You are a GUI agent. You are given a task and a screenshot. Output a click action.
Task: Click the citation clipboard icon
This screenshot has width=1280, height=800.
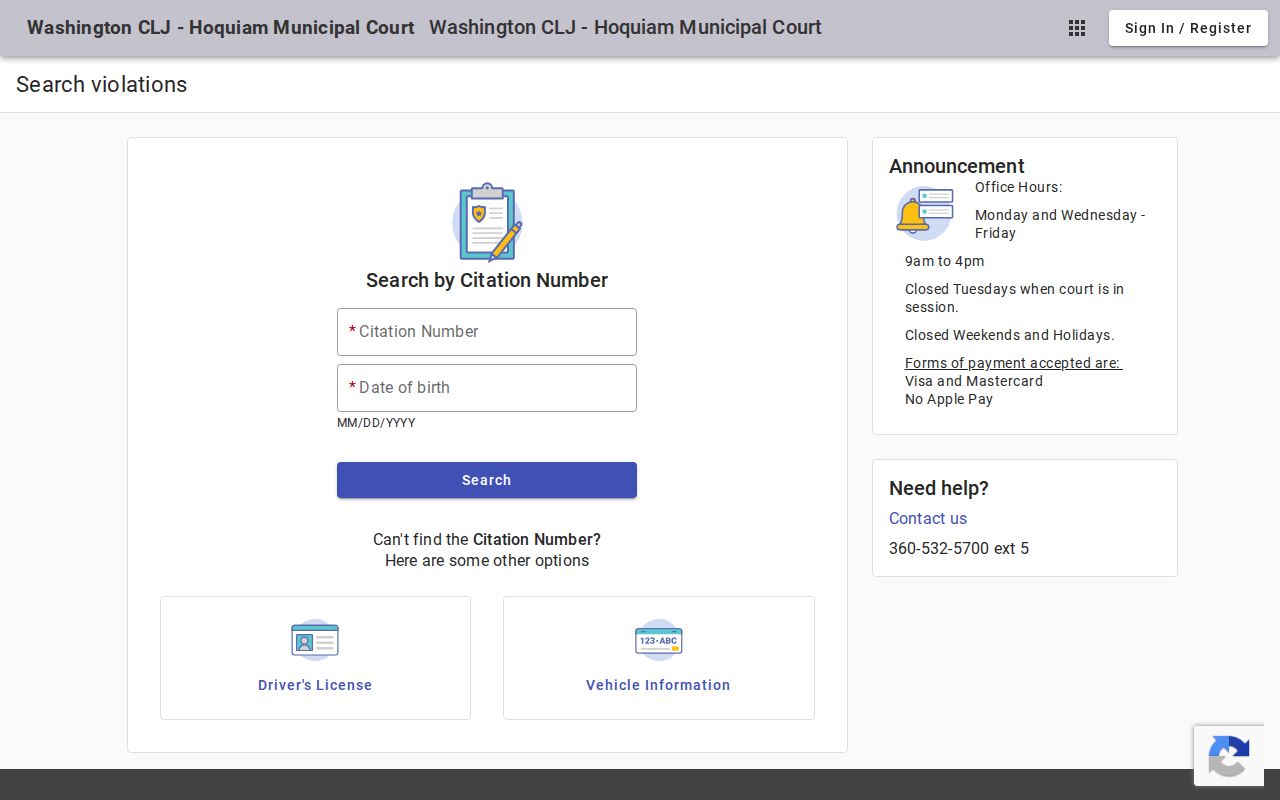487,222
